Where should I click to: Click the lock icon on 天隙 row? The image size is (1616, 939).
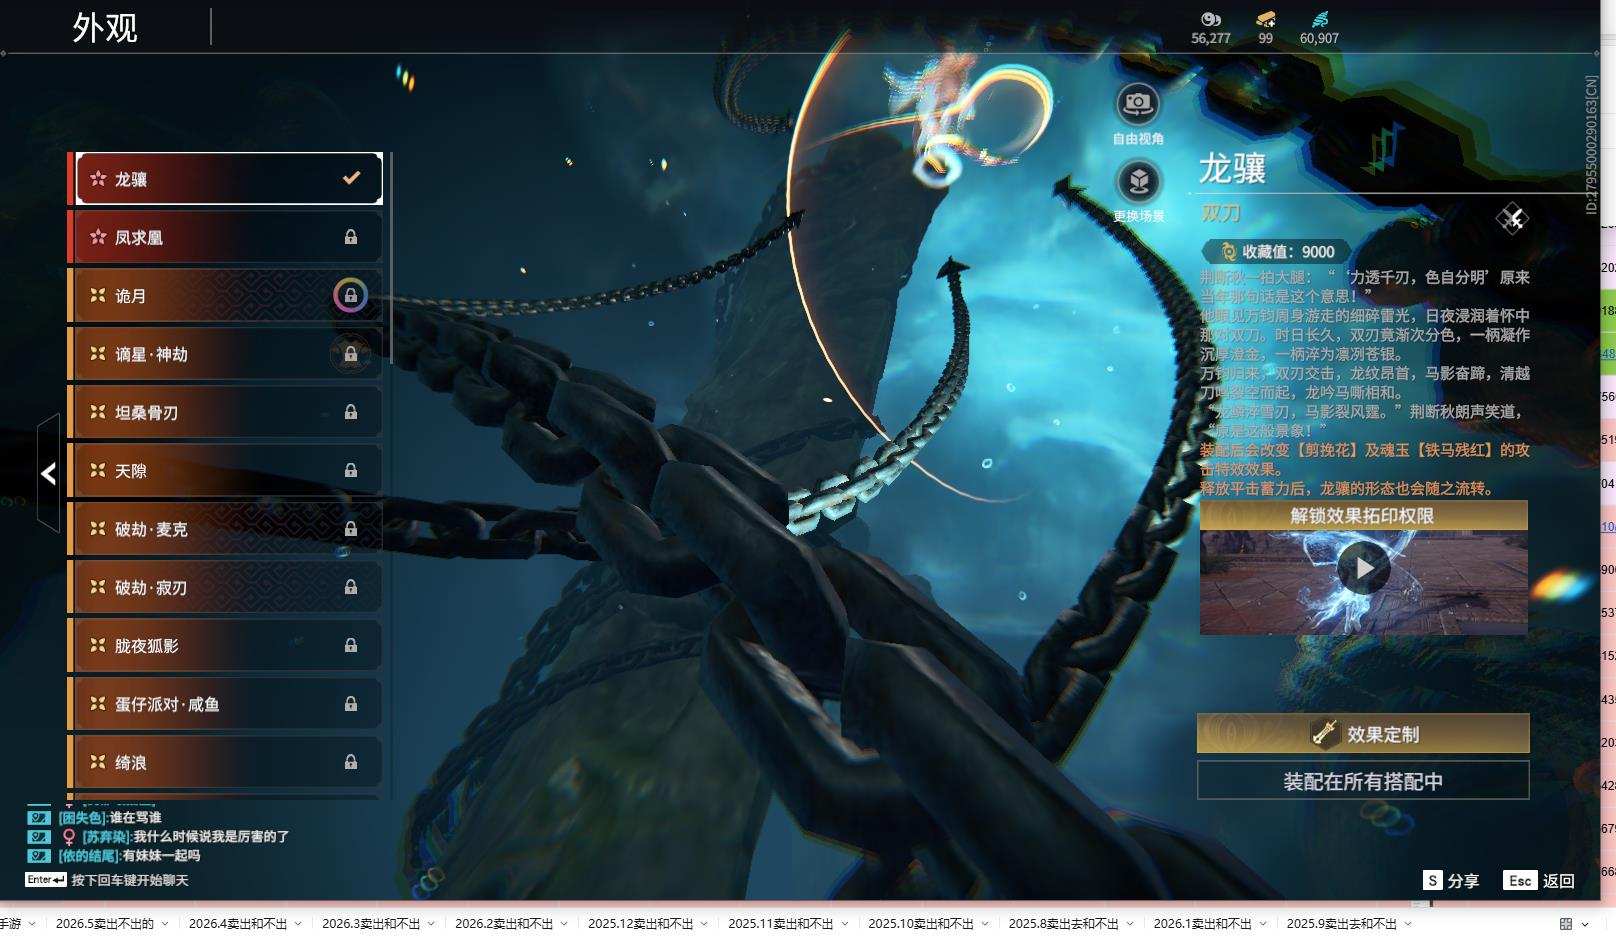351,470
